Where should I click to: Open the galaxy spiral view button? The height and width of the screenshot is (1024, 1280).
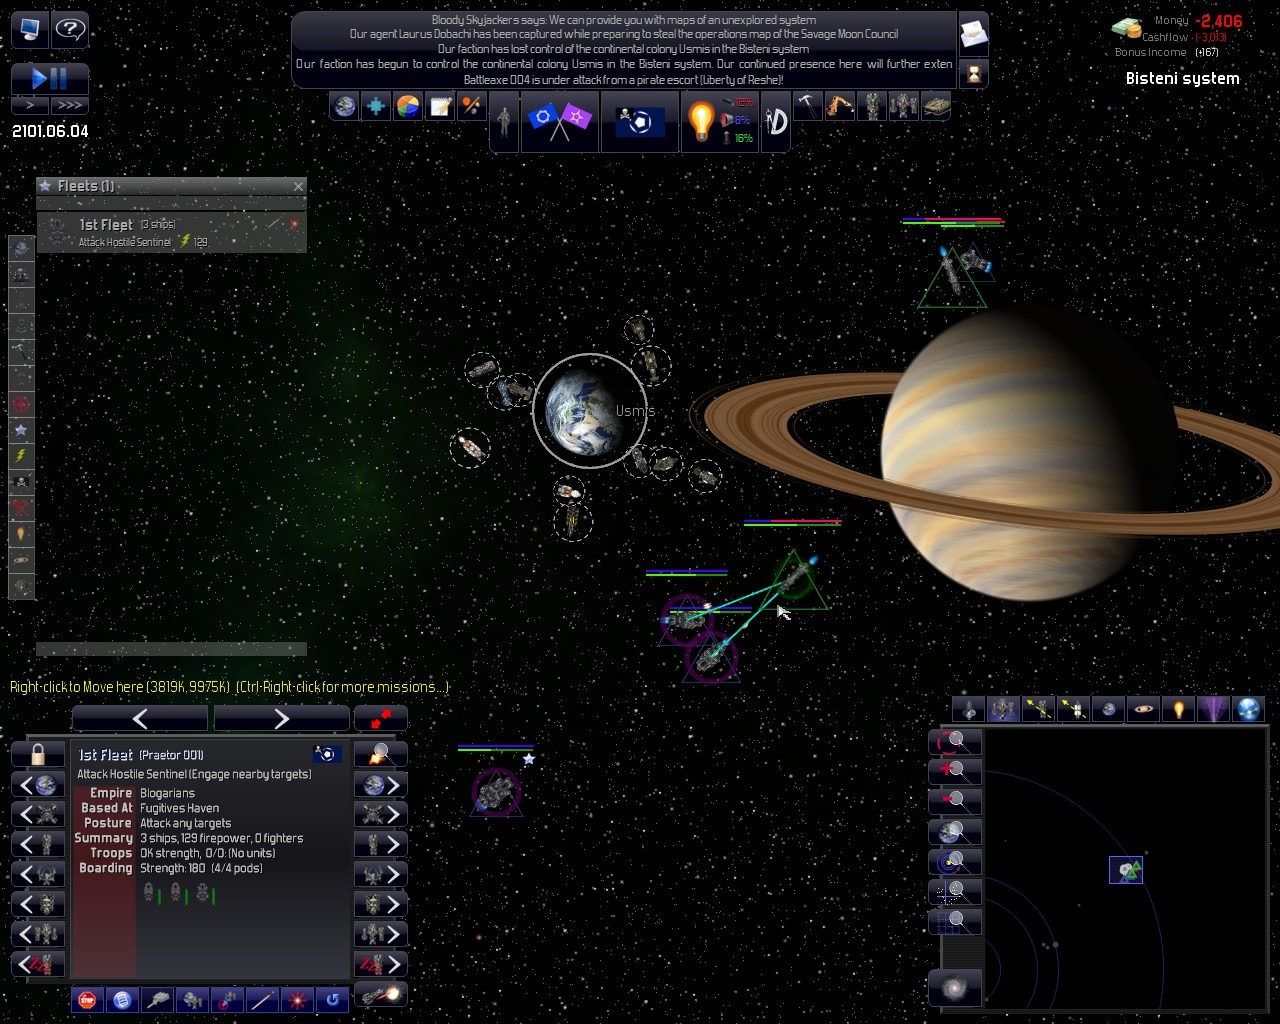955,988
